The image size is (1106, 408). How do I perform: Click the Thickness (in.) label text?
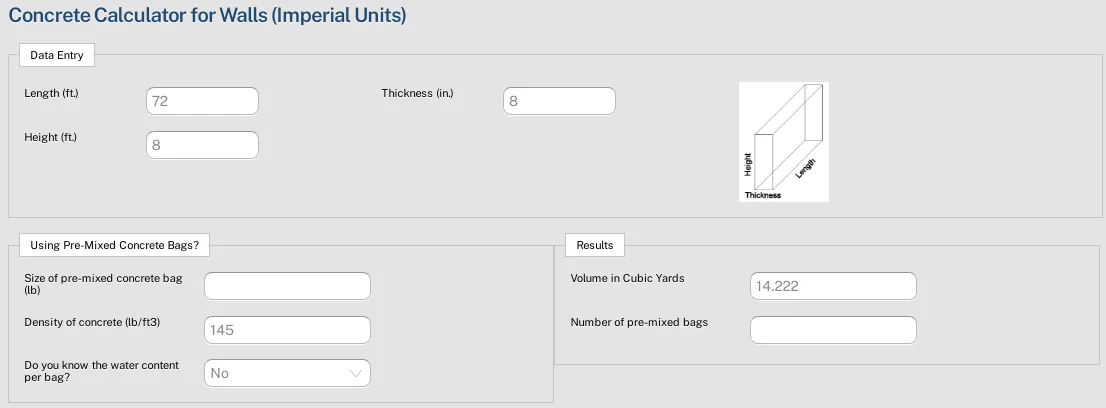coord(418,93)
